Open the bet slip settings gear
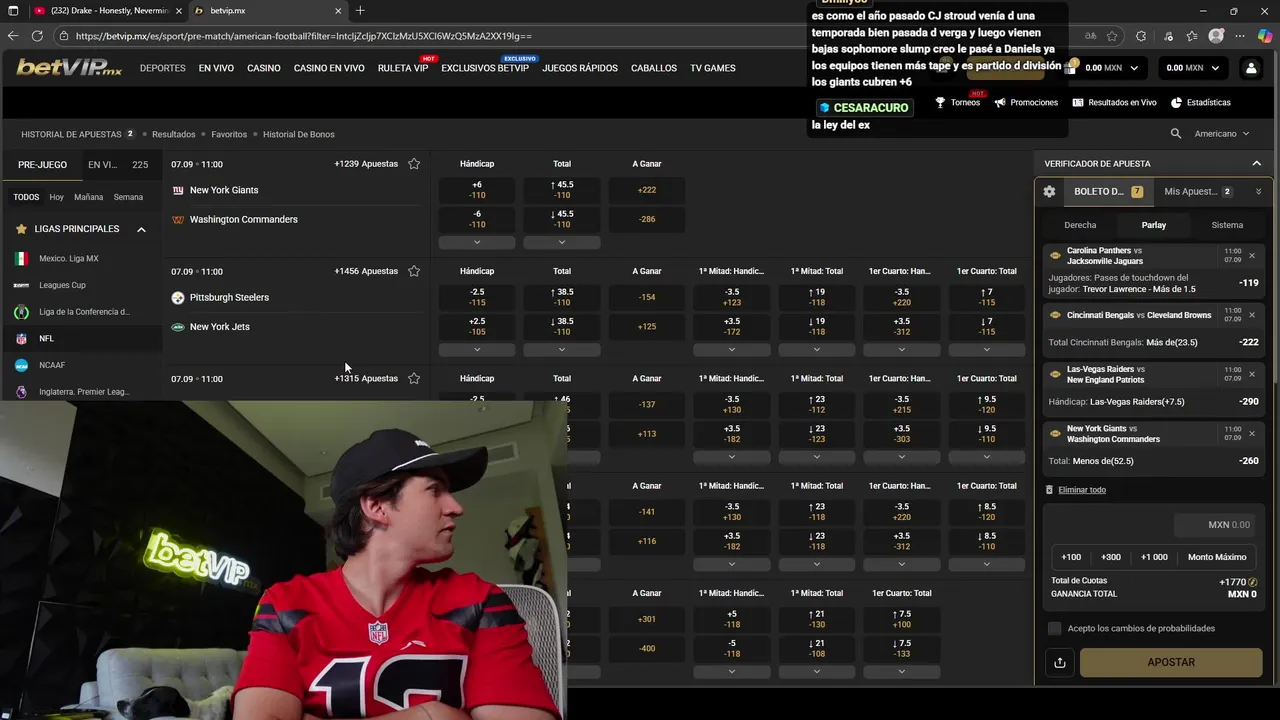This screenshot has width=1280, height=720. pos(1049,191)
